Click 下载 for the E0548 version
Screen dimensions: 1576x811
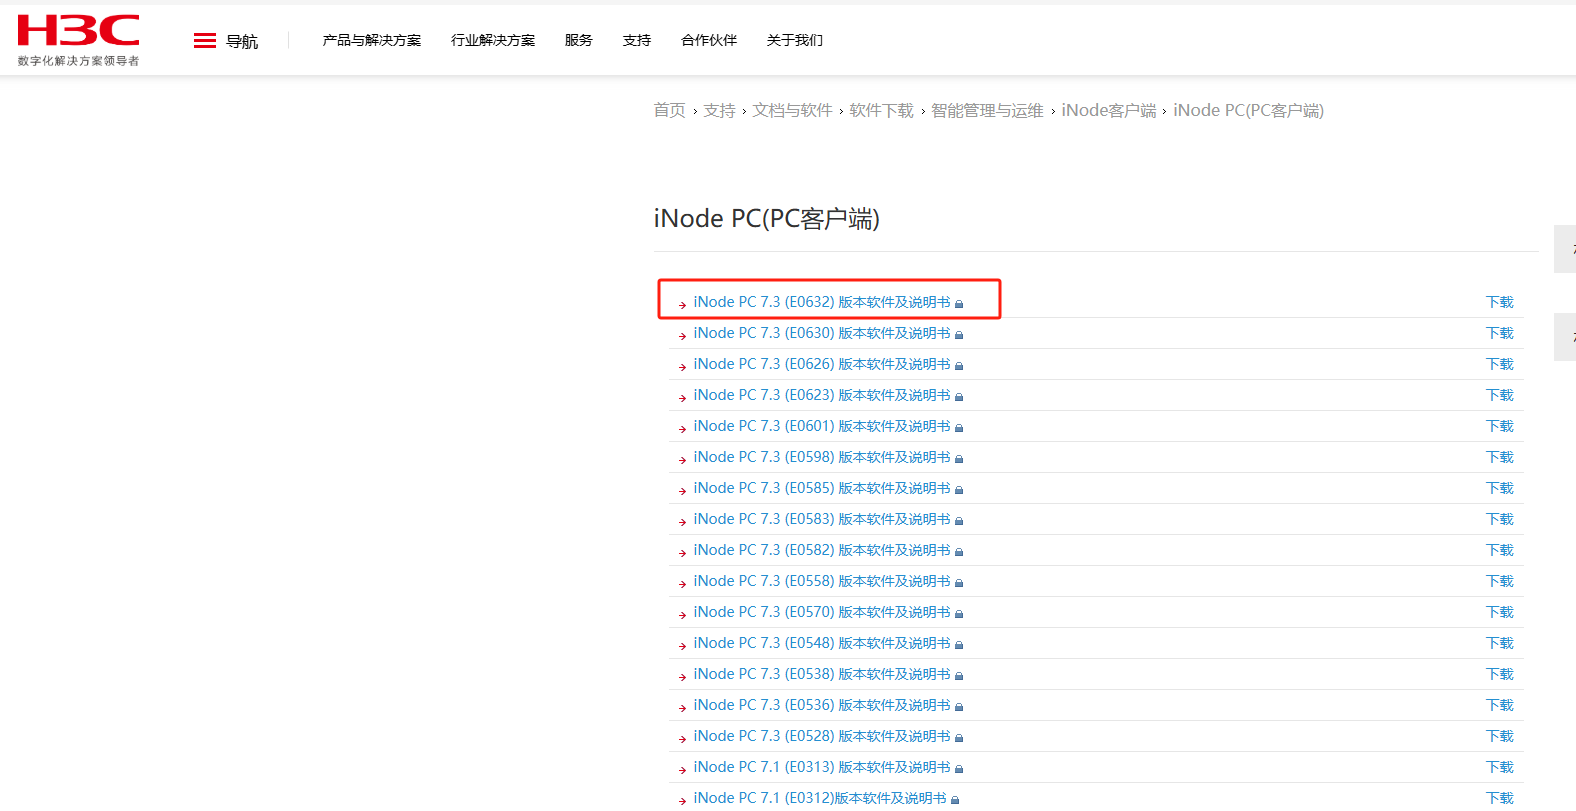pos(1500,643)
